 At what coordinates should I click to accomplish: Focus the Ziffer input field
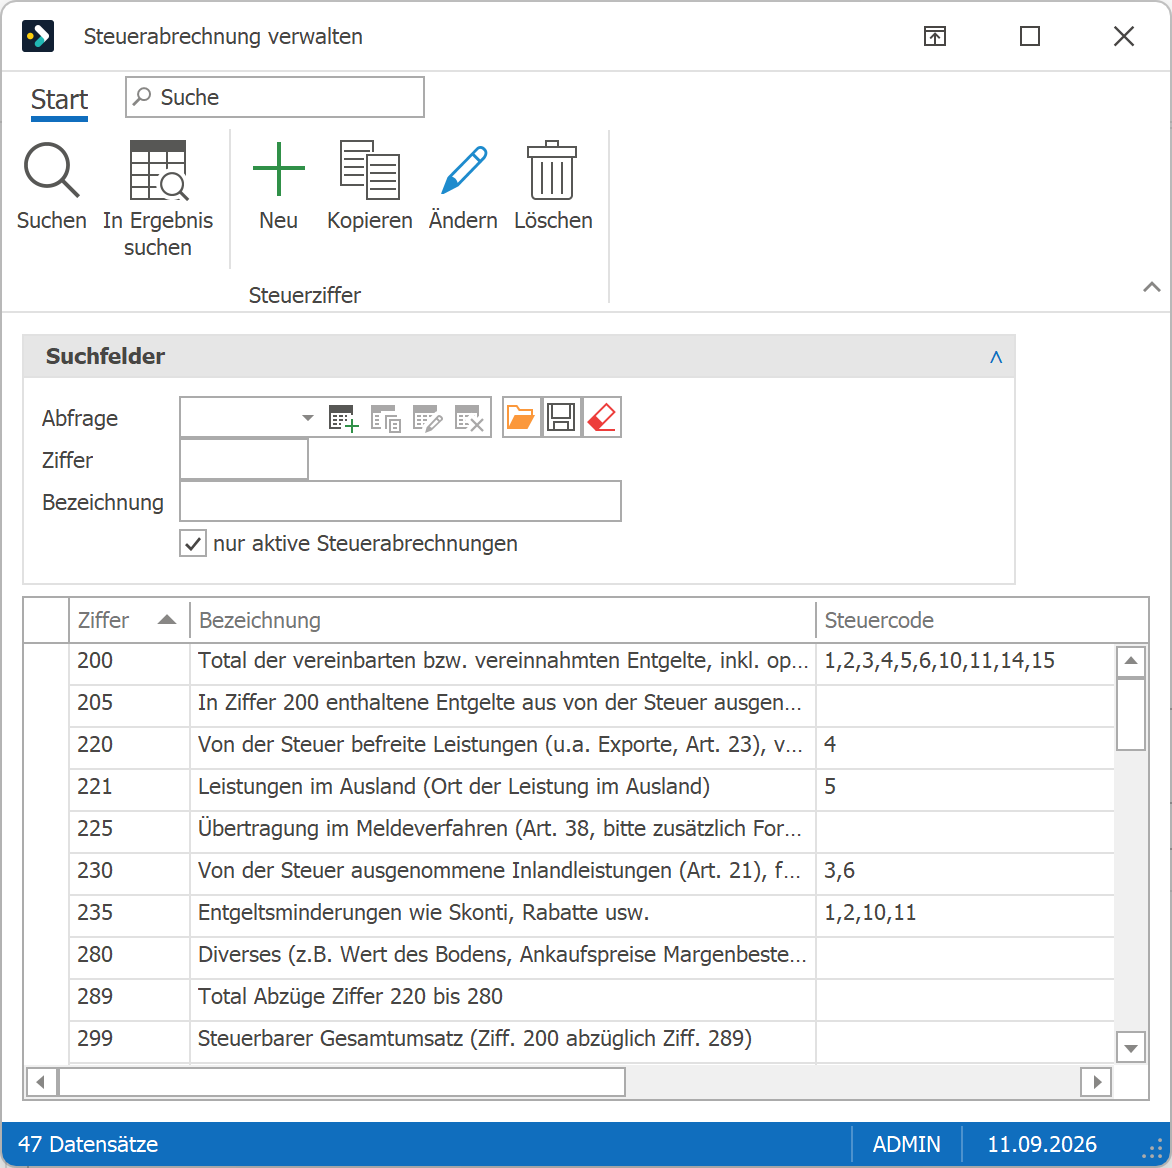(244, 460)
